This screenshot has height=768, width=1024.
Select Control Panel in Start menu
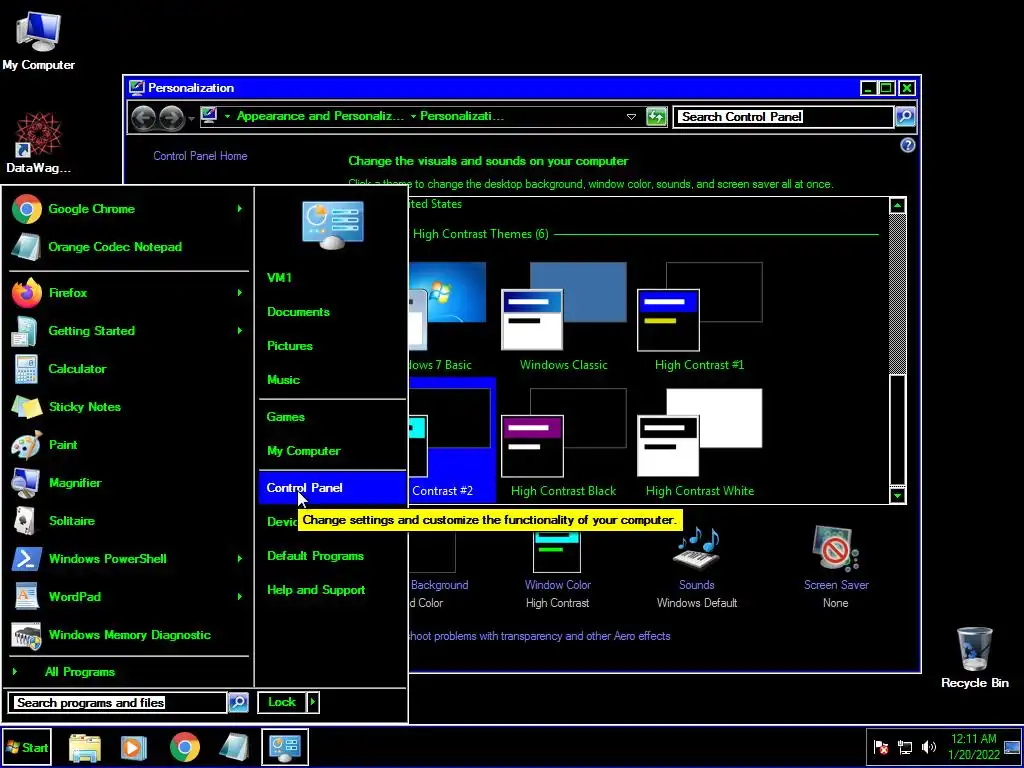point(332,488)
